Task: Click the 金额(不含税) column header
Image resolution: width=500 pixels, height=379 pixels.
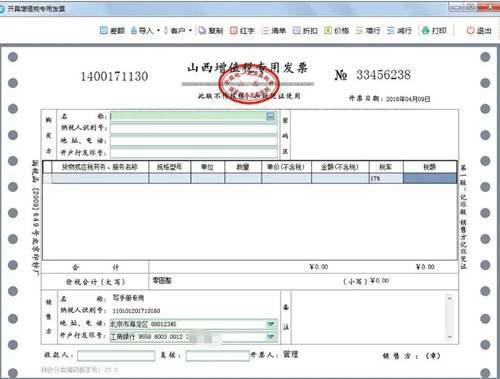Action: pyautogui.click(x=340, y=167)
